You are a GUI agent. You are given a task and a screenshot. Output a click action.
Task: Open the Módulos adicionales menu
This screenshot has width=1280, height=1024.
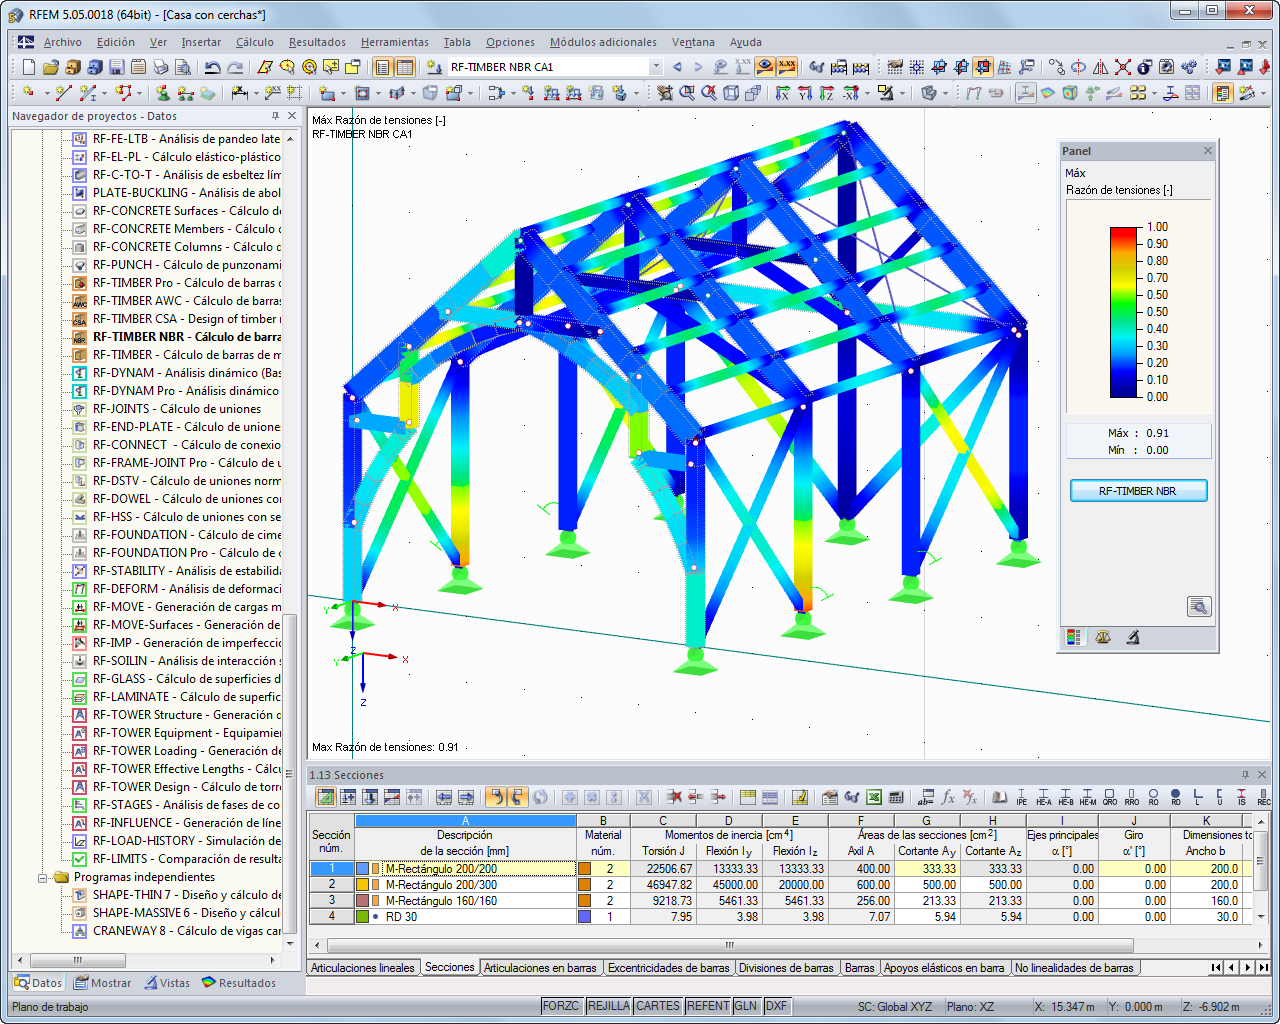pyautogui.click(x=603, y=42)
